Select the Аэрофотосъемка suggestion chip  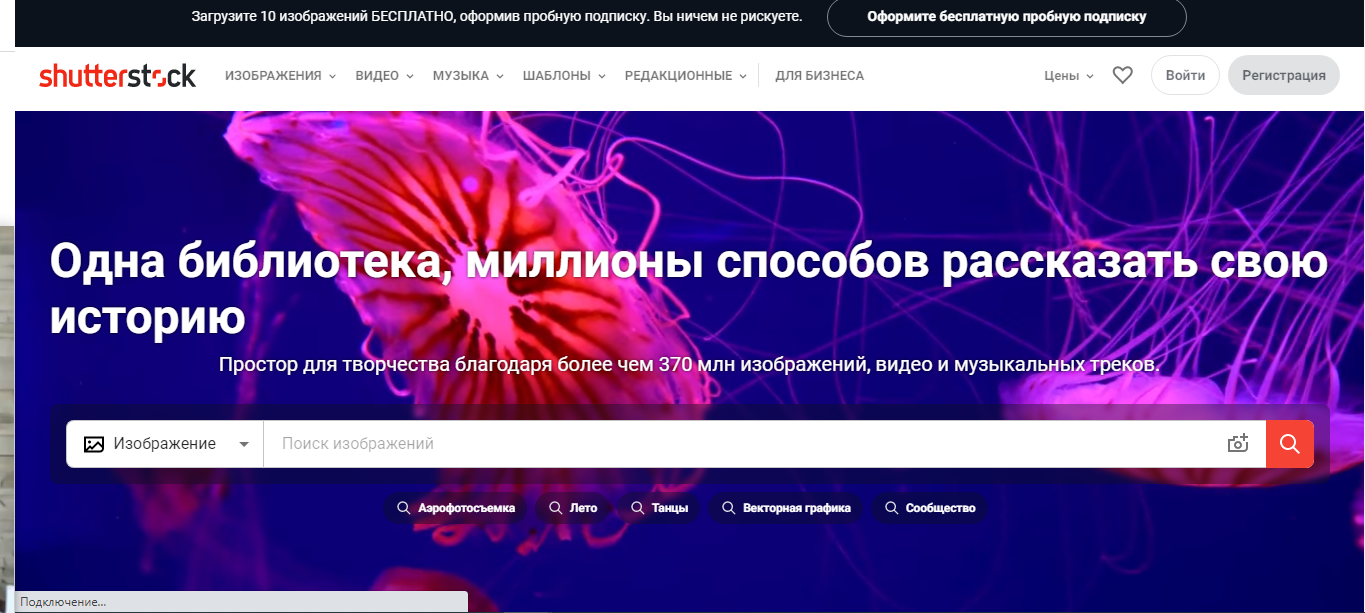coord(456,507)
